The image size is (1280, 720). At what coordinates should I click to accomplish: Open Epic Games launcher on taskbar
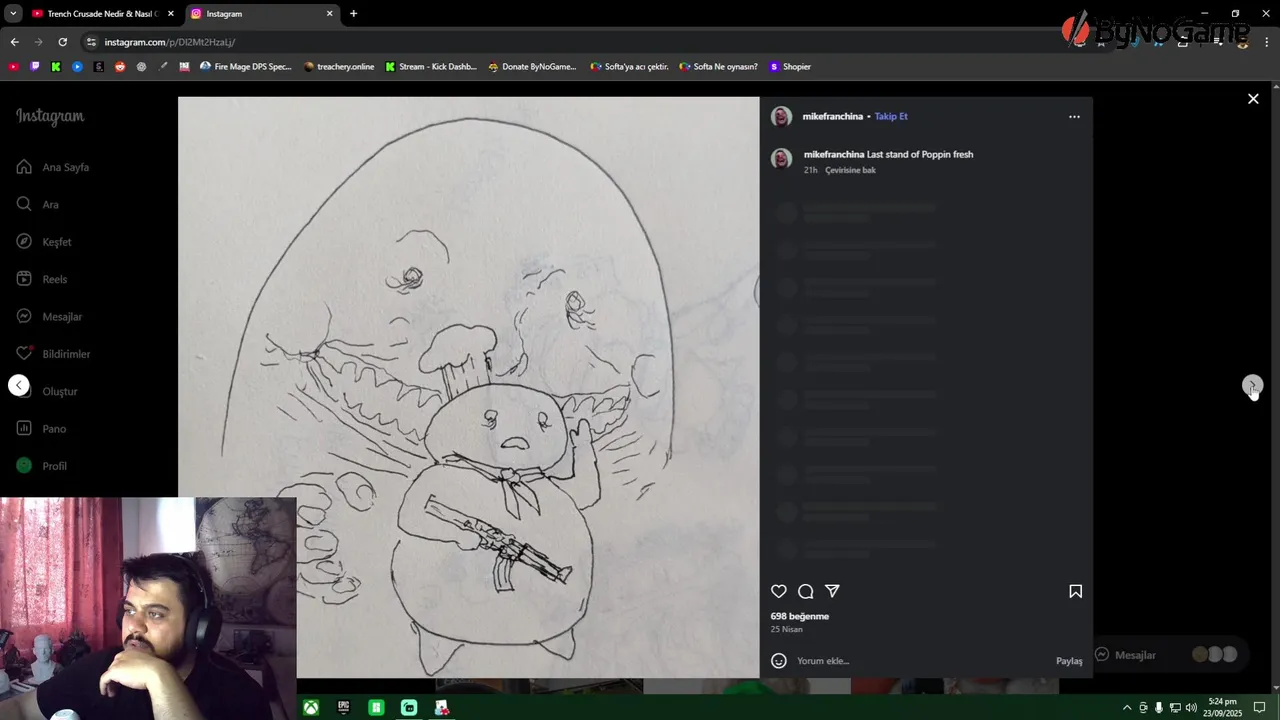(344, 708)
